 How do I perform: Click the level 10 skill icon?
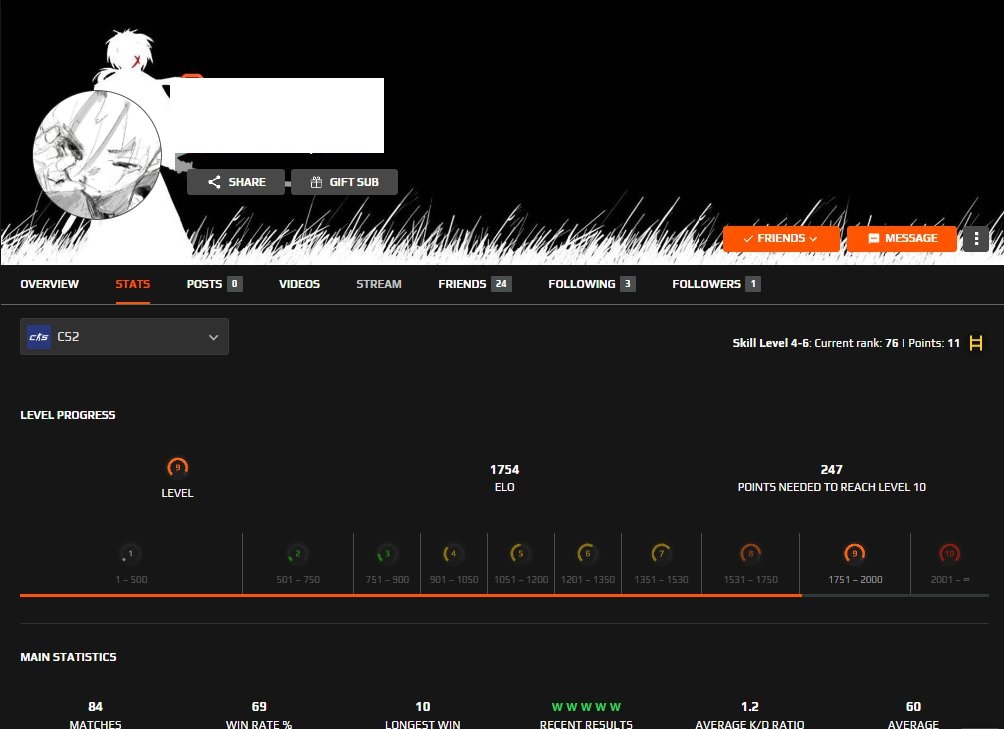[949, 554]
